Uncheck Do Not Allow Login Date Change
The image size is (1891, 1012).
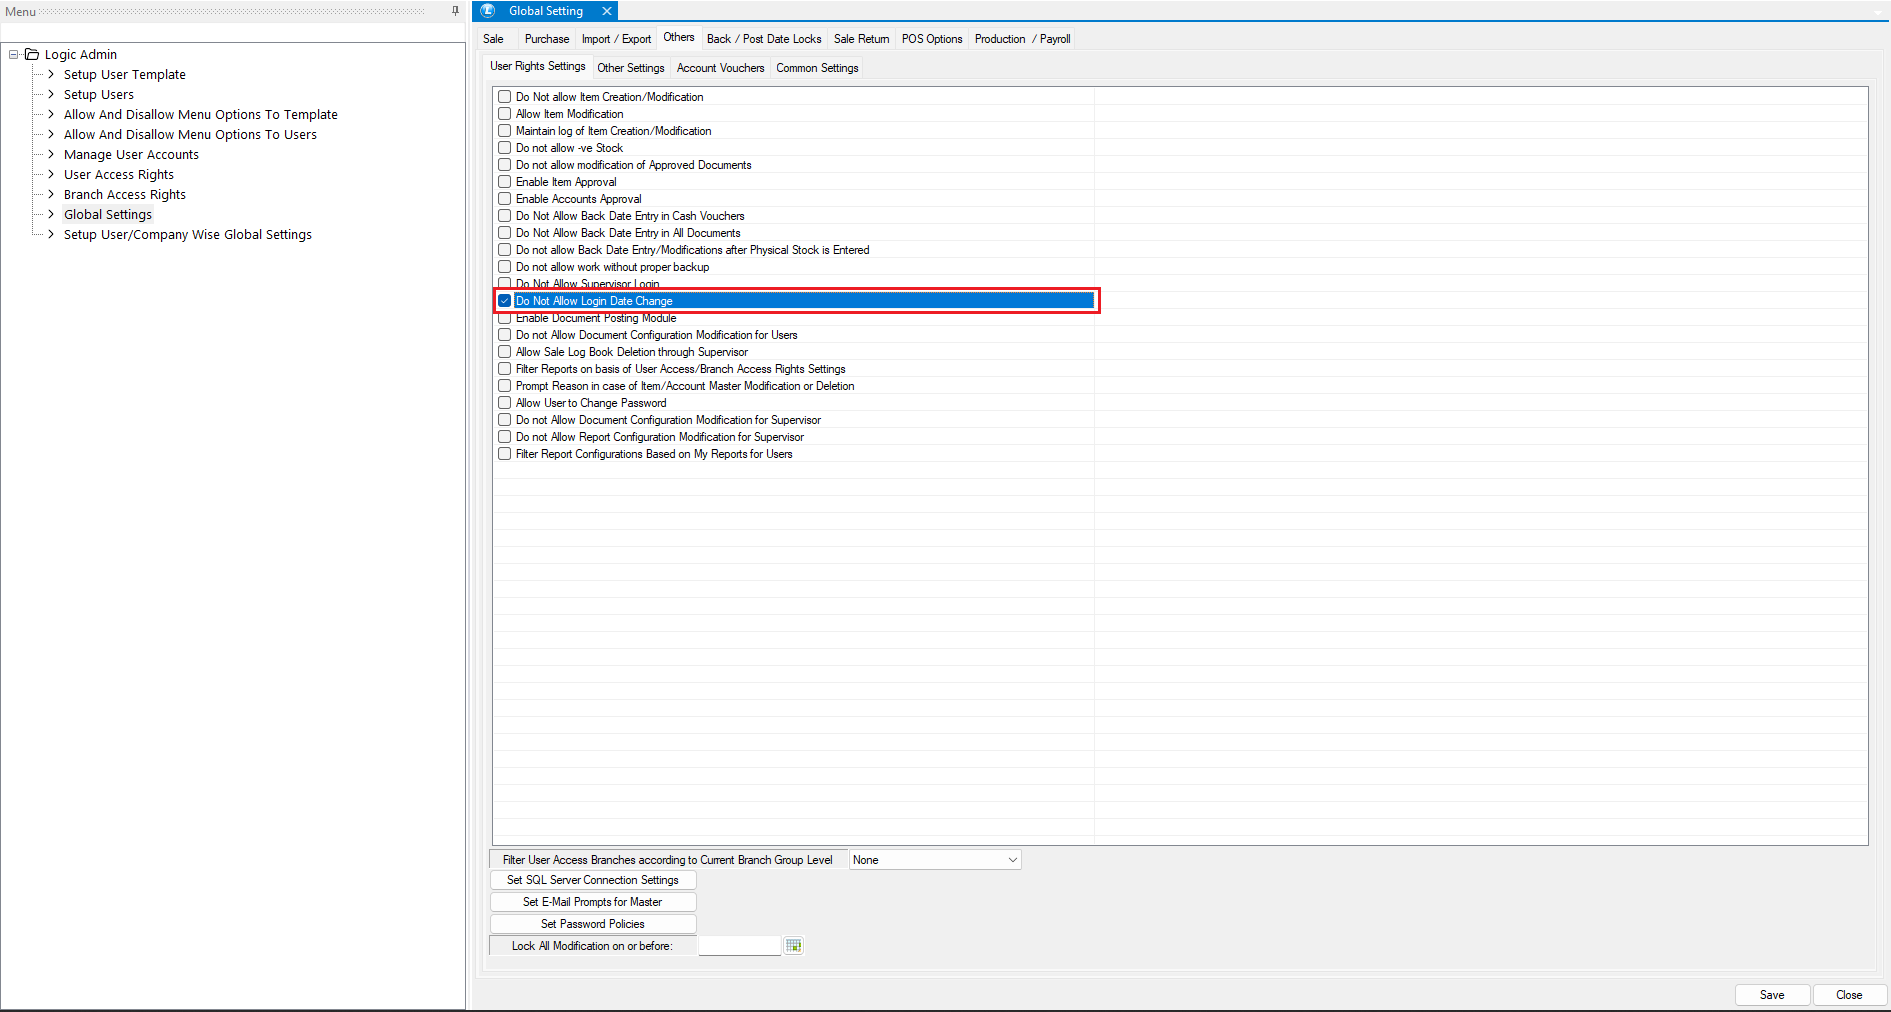(505, 301)
